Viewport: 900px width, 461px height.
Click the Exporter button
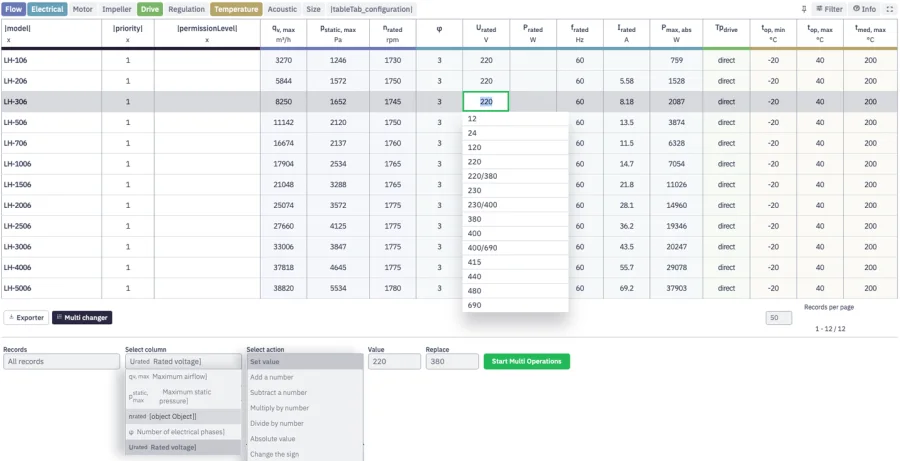click(x=26, y=317)
